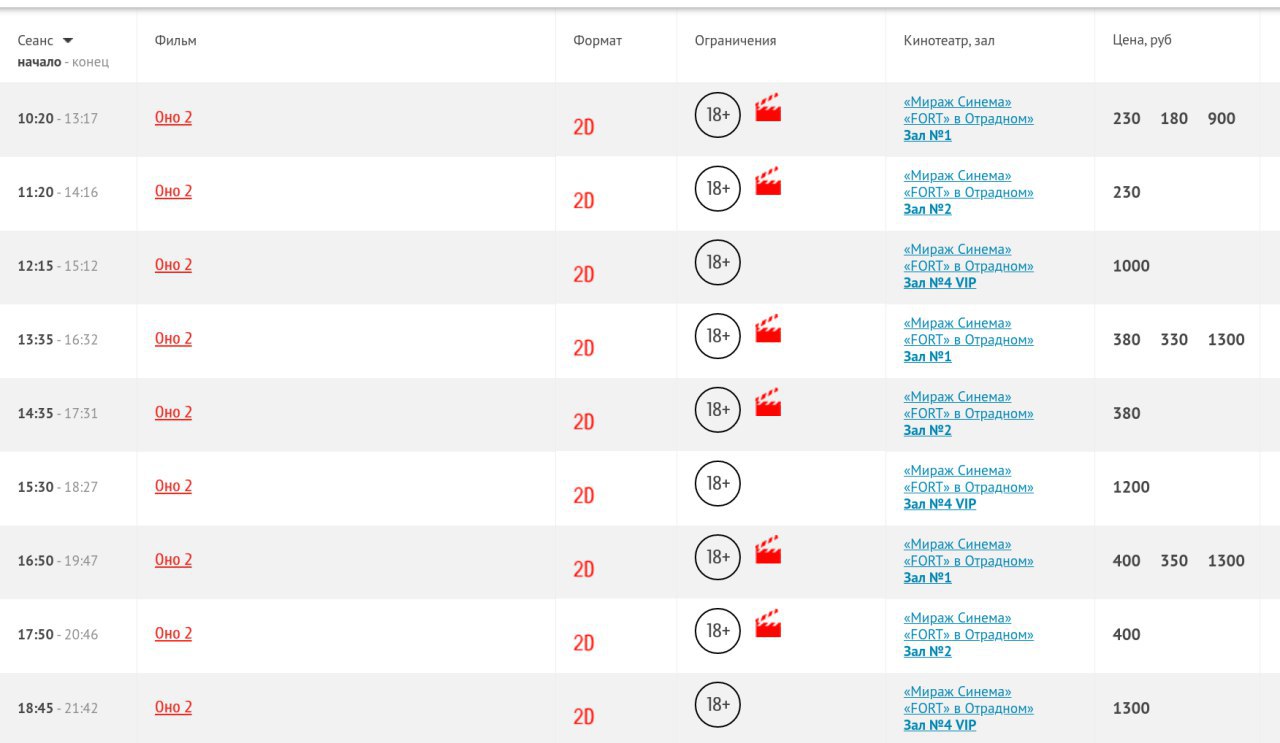Open Зал №1 link in the 16:50 row

coord(928,577)
